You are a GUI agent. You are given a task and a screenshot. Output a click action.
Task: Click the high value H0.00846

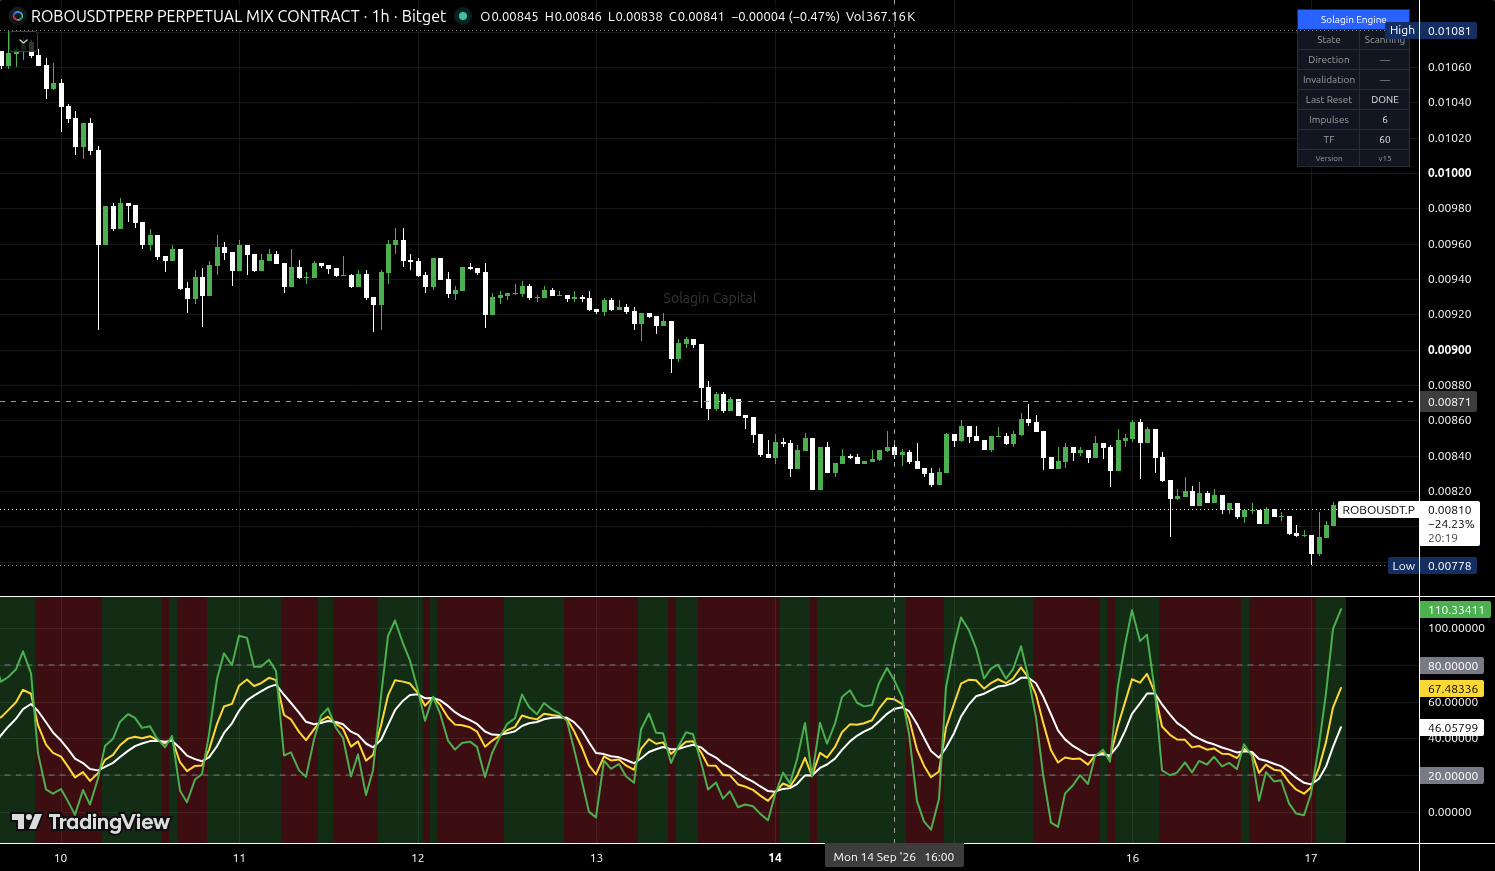[574, 16]
